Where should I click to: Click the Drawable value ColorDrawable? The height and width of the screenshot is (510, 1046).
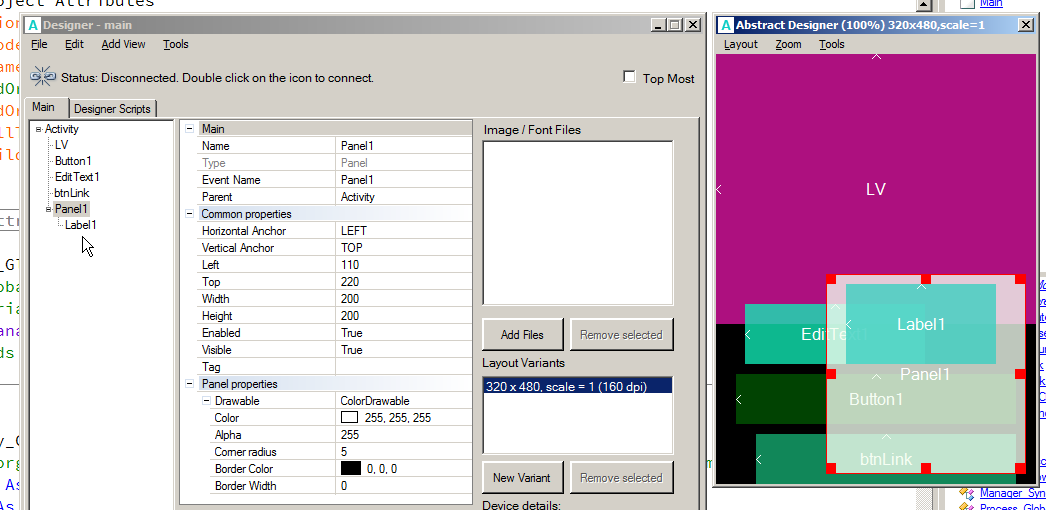(403, 401)
